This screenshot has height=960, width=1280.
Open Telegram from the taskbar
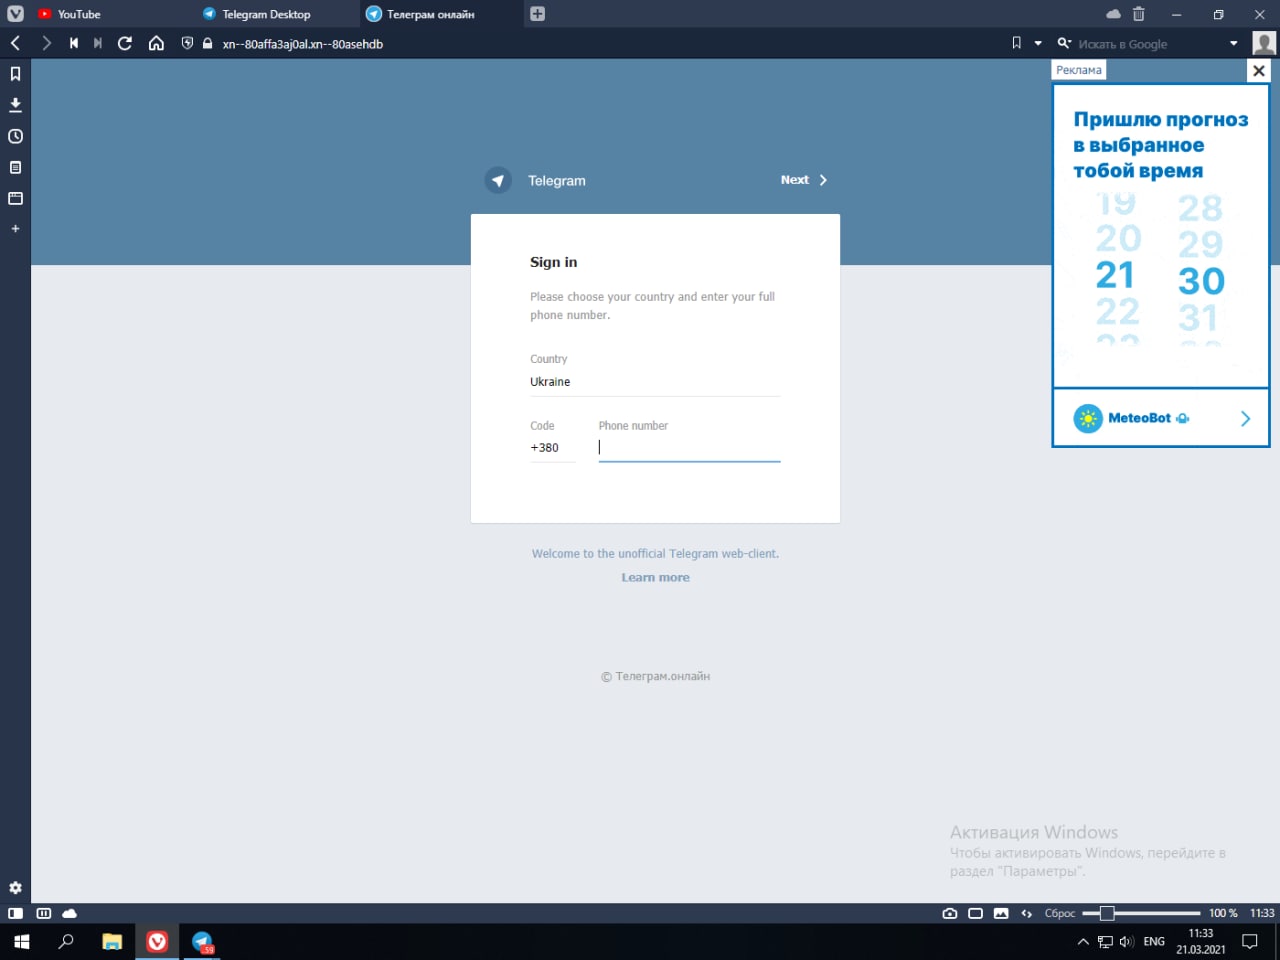tap(202, 941)
